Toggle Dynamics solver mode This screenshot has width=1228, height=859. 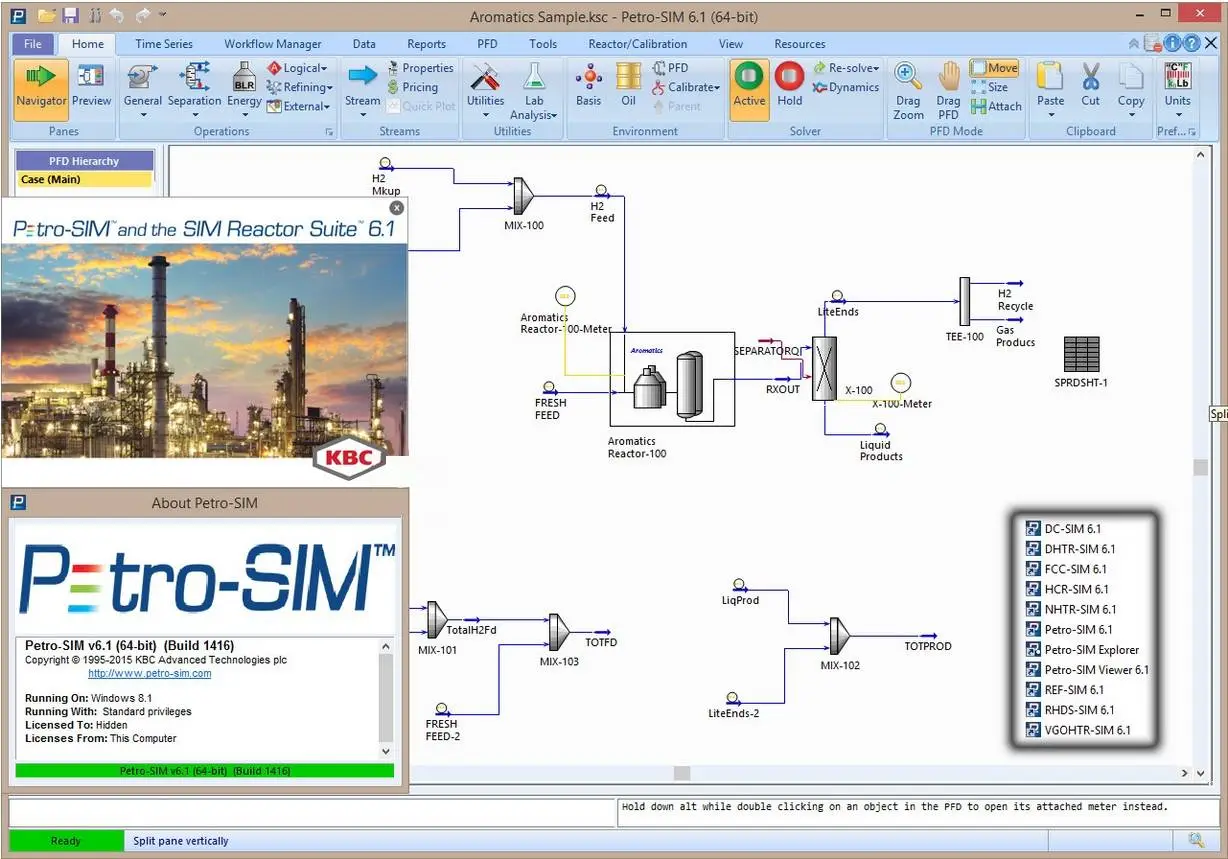coord(846,87)
